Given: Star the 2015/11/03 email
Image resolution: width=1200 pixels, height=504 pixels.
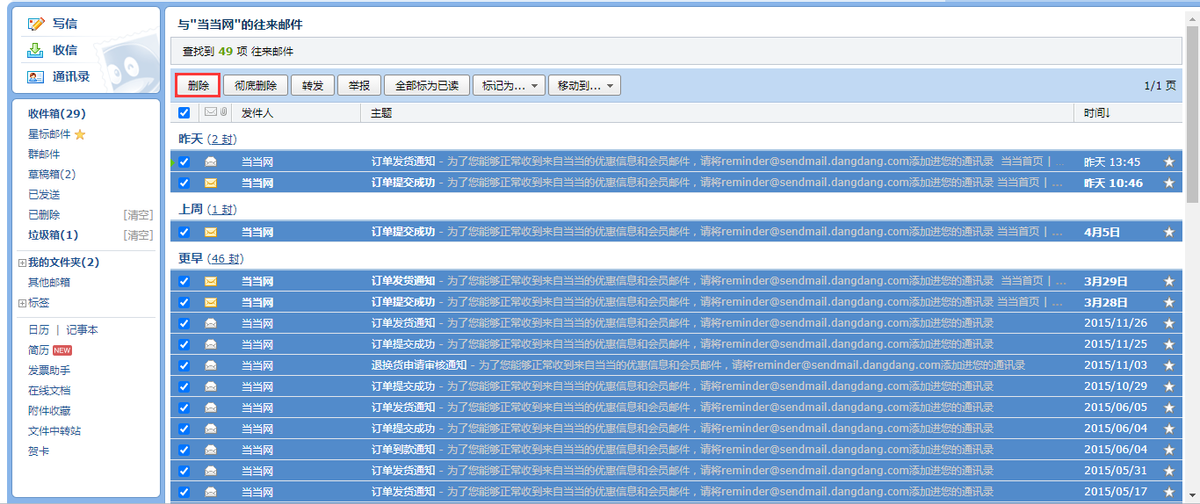Looking at the screenshot, I should coord(1169,365).
